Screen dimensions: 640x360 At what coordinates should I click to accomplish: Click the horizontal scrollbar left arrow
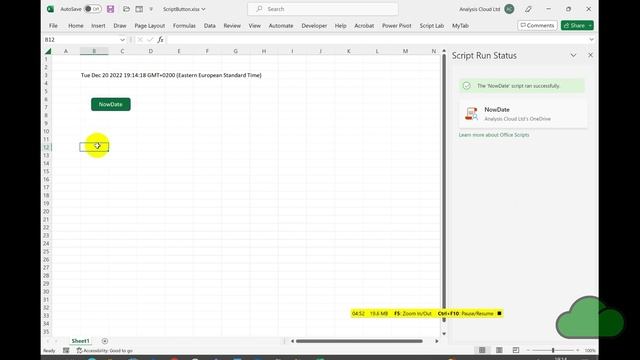[292, 341]
